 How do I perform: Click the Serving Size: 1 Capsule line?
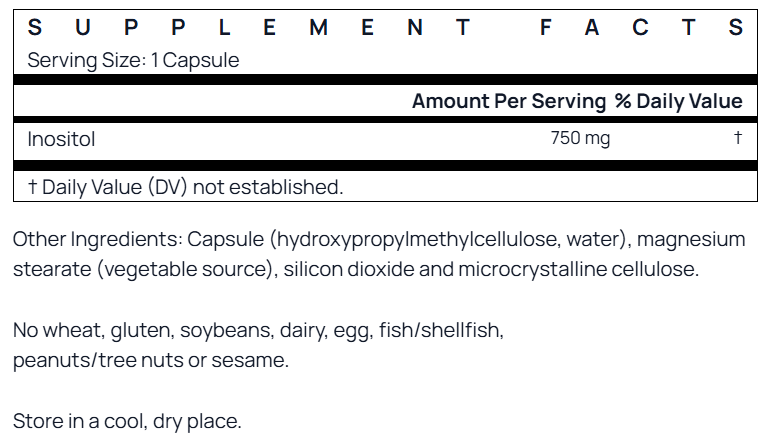(x=133, y=60)
